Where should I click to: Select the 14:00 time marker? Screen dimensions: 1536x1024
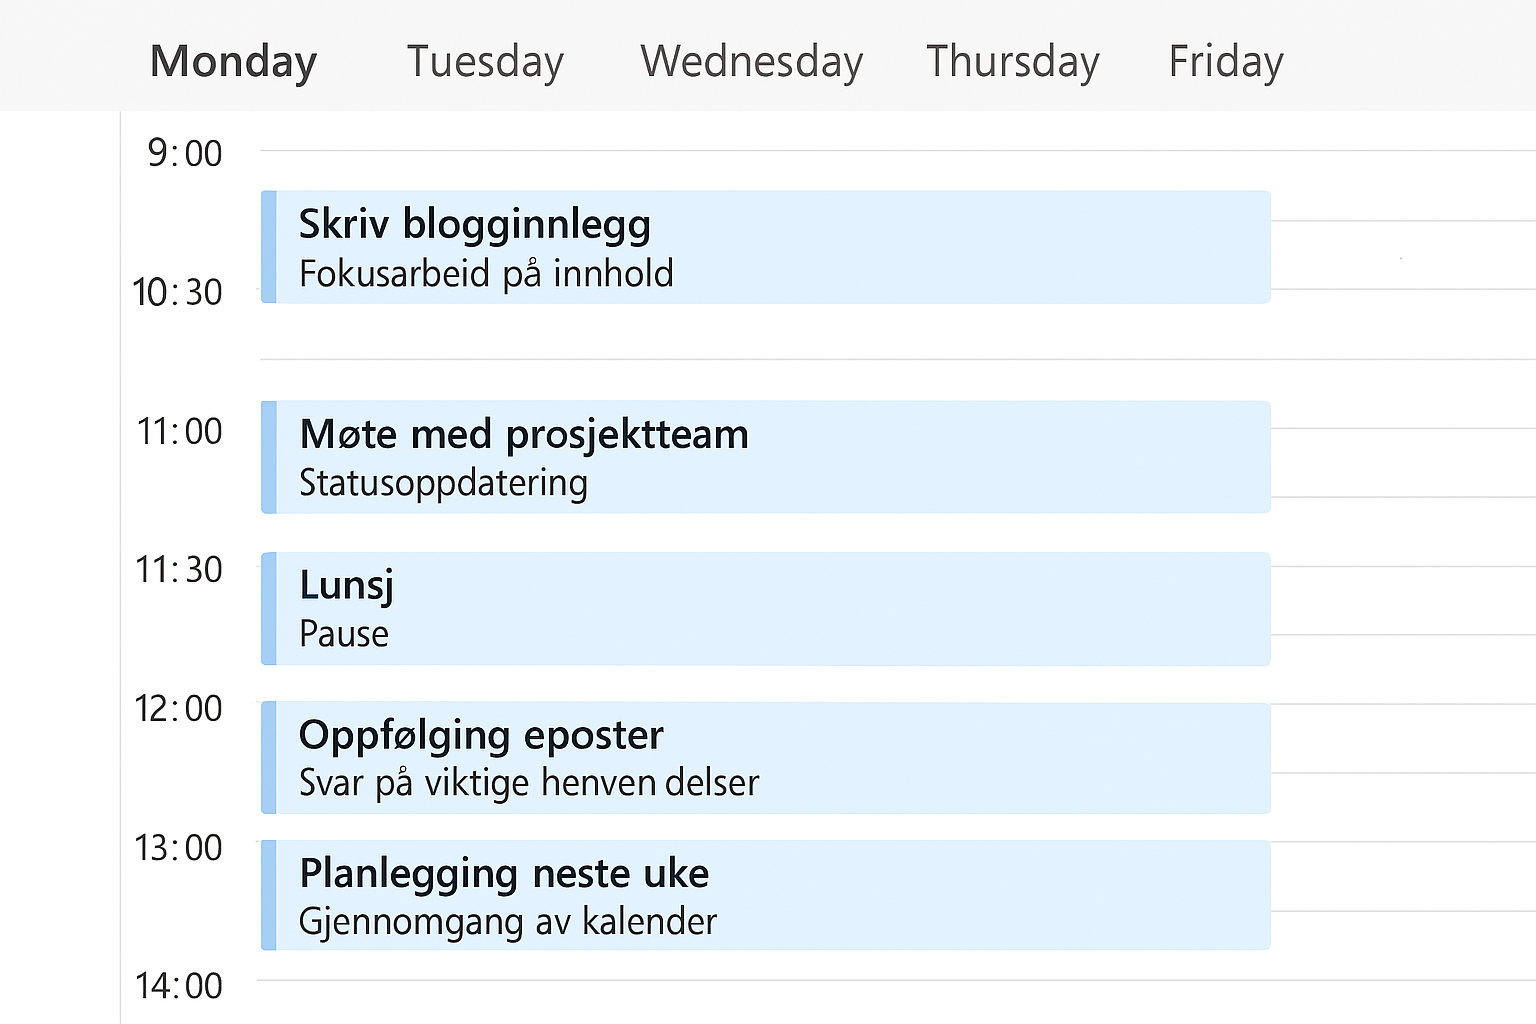[179, 986]
